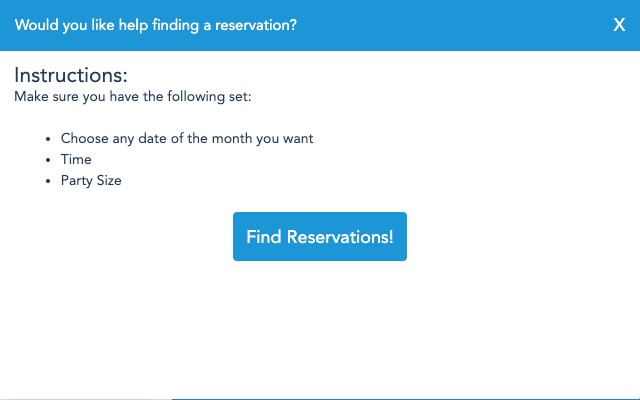640x400 pixels.
Task: Click the bullet next to the date instruction
Action: [x=48, y=139]
